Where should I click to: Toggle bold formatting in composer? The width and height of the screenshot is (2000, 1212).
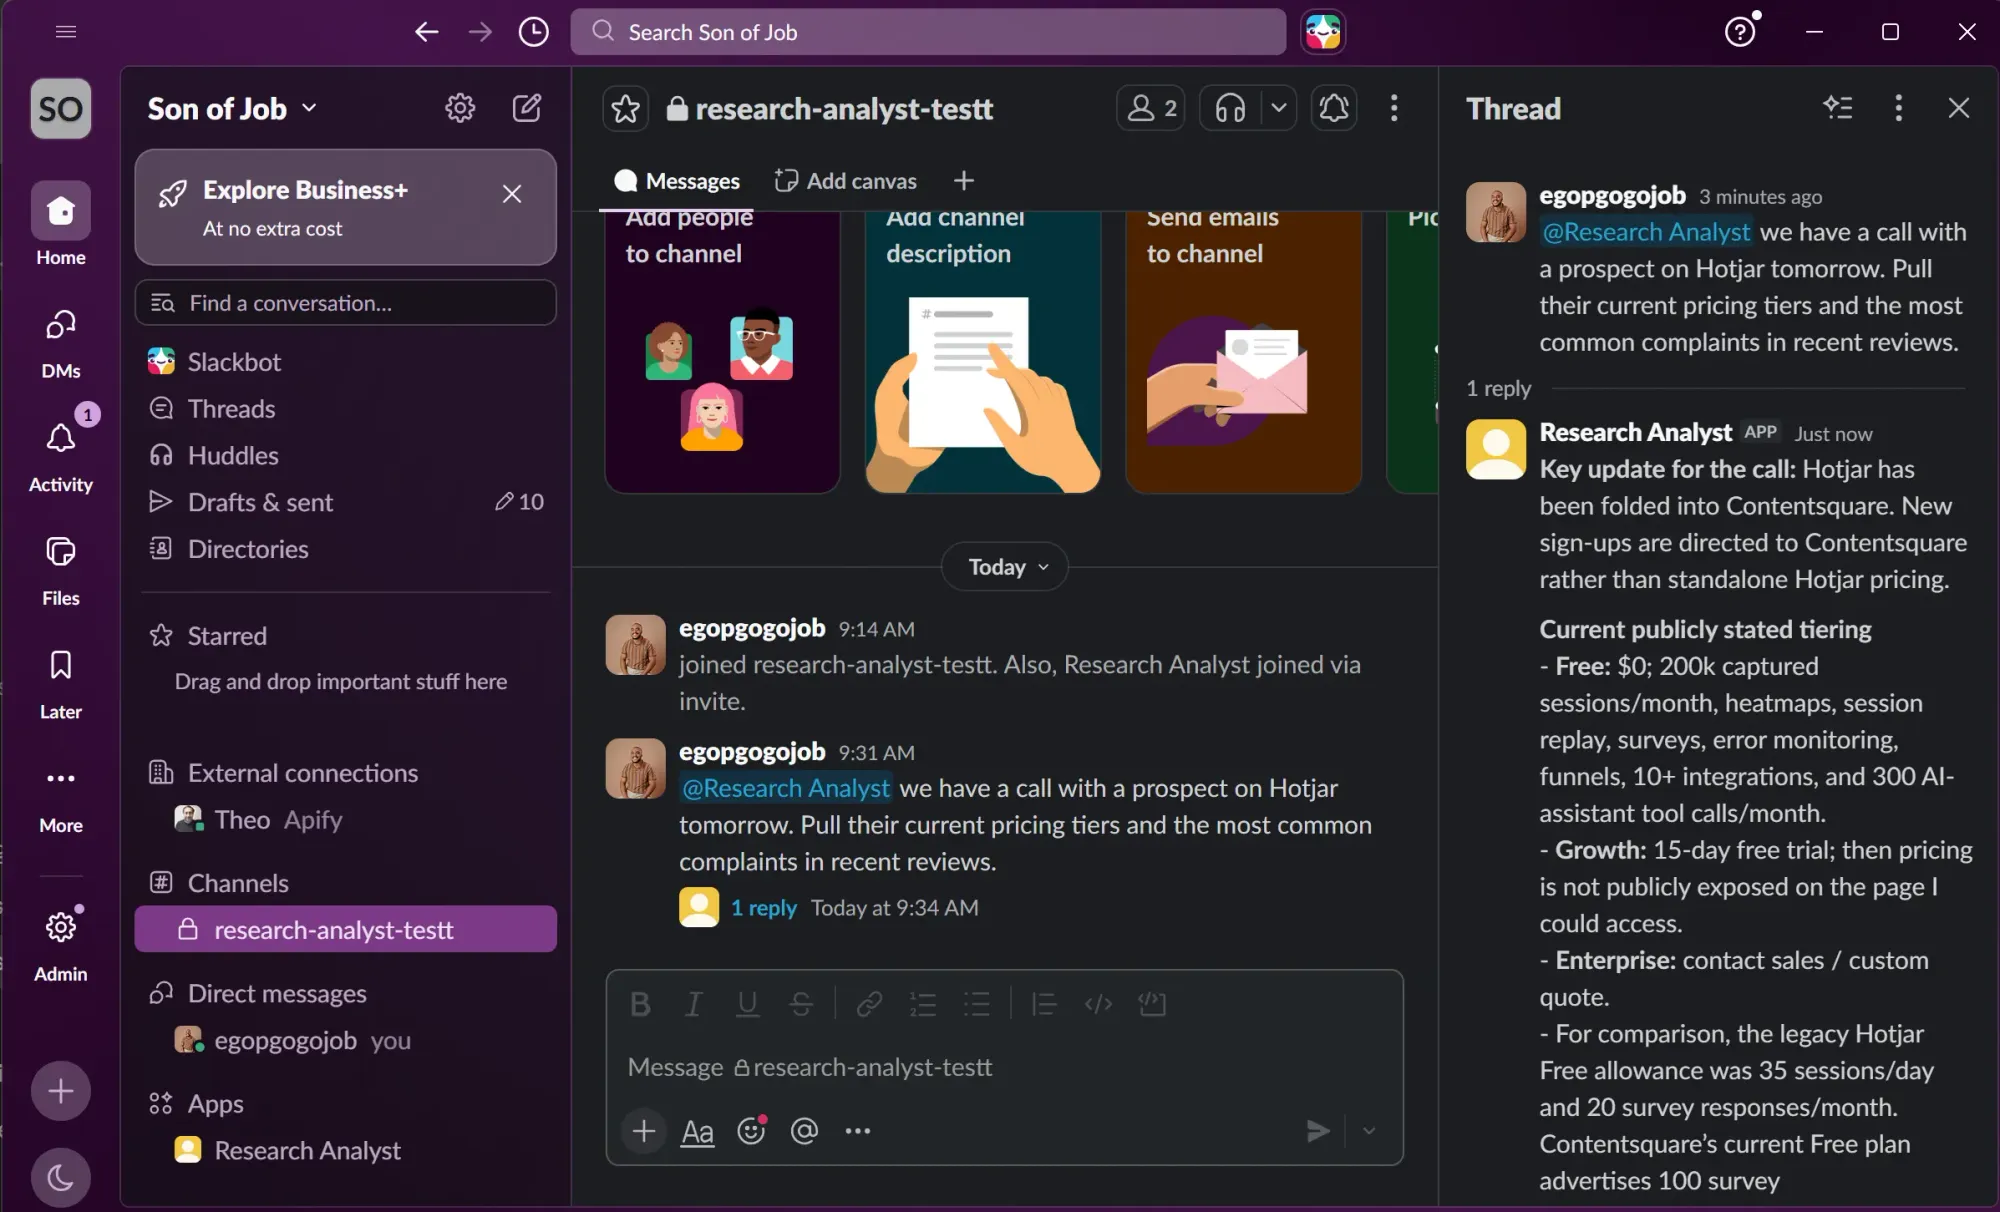coord(640,1004)
